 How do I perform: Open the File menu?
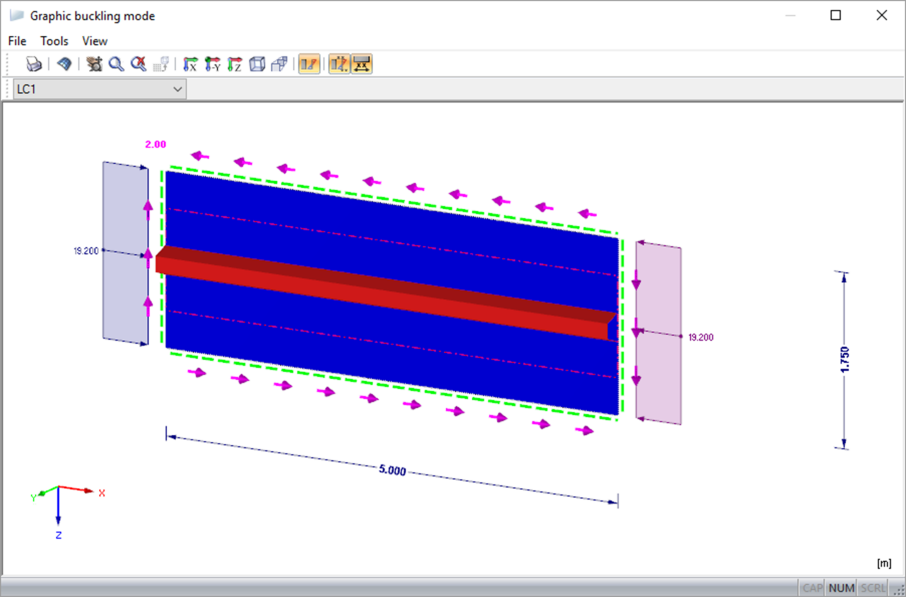coord(16,41)
